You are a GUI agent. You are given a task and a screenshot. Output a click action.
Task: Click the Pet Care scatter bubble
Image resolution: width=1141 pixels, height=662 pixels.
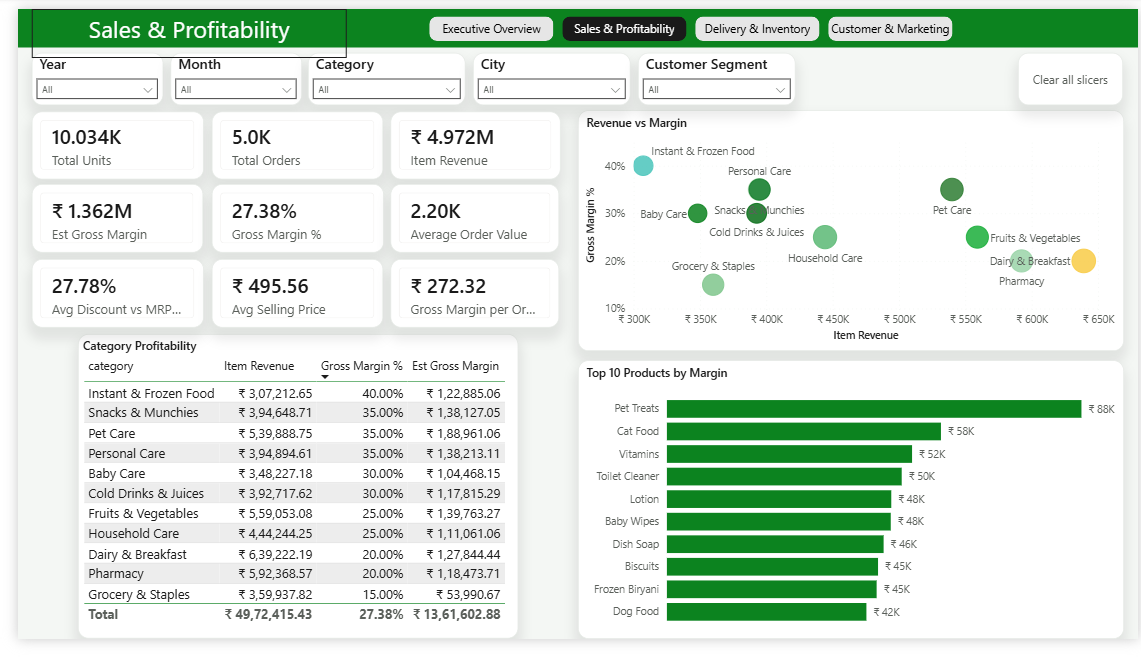pos(952,189)
